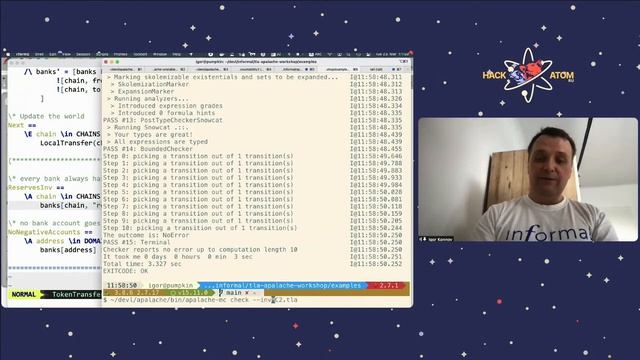Click '\E chain \in CHAINS' line

[x=62, y=134]
